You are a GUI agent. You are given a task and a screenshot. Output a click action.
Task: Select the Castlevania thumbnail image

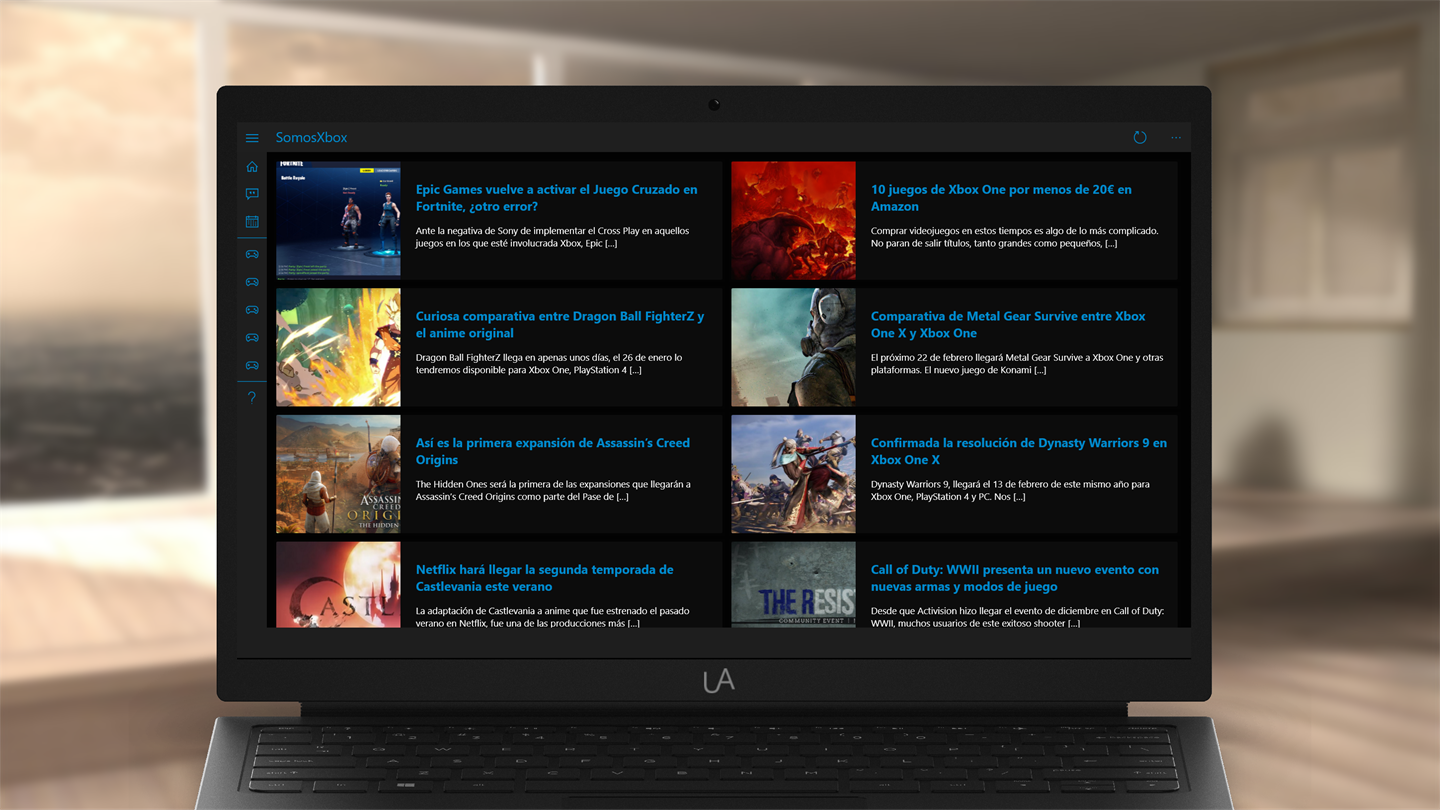pyautogui.click(x=338, y=585)
